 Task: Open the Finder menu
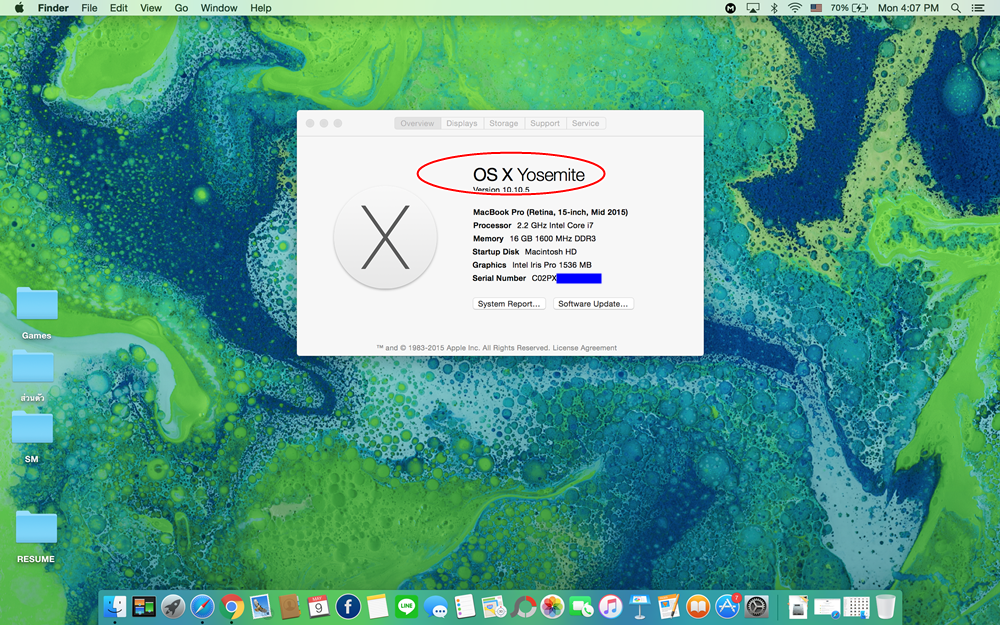click(53, 8)
